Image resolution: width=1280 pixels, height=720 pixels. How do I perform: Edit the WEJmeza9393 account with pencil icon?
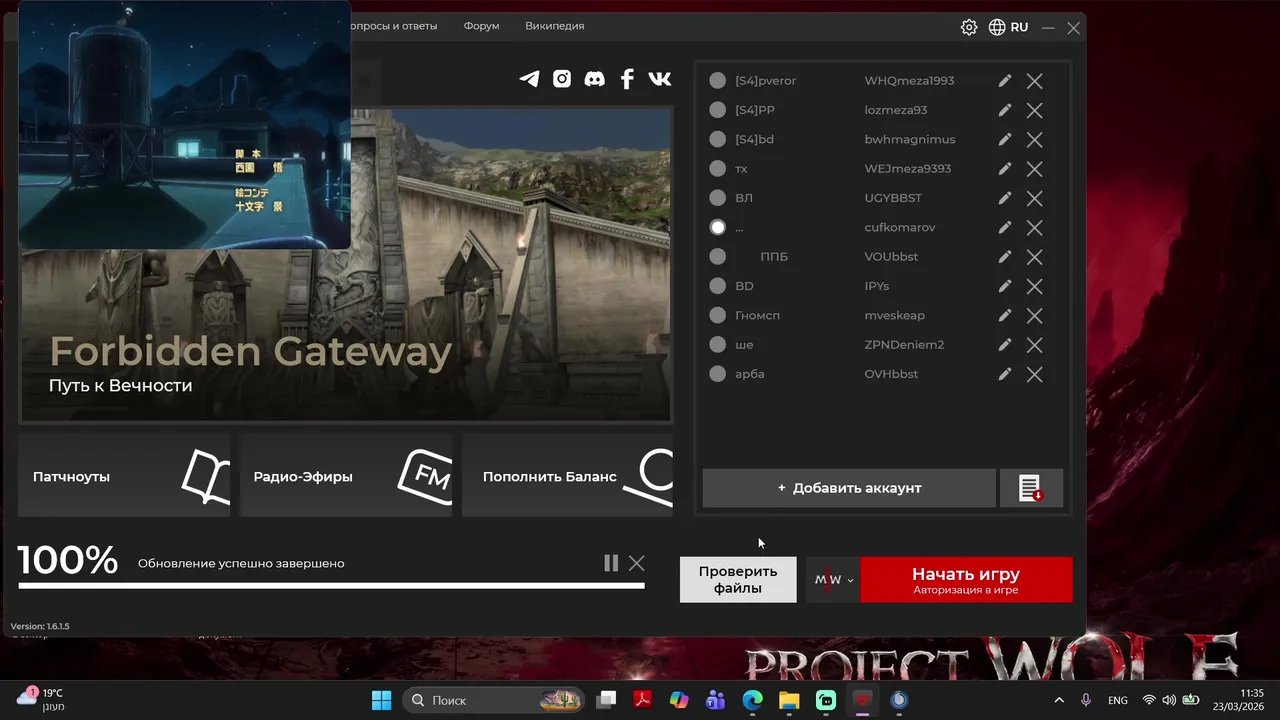[1005, 169]
